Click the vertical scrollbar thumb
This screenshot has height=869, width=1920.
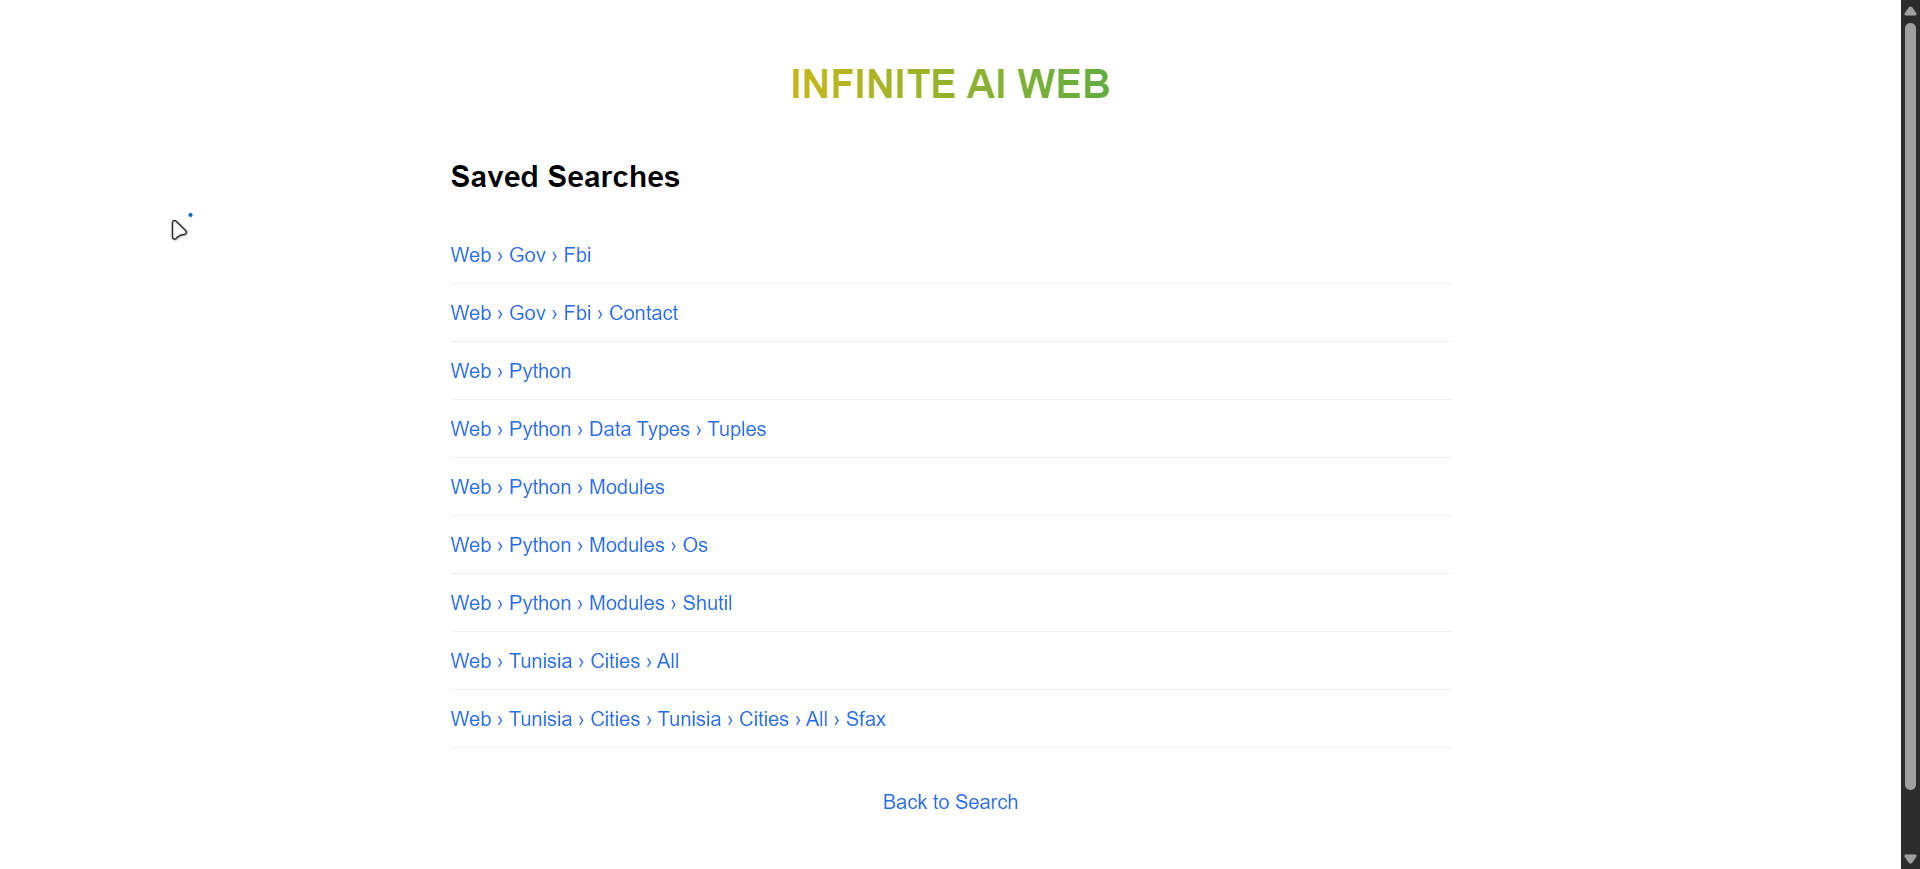click(1910, 405)
